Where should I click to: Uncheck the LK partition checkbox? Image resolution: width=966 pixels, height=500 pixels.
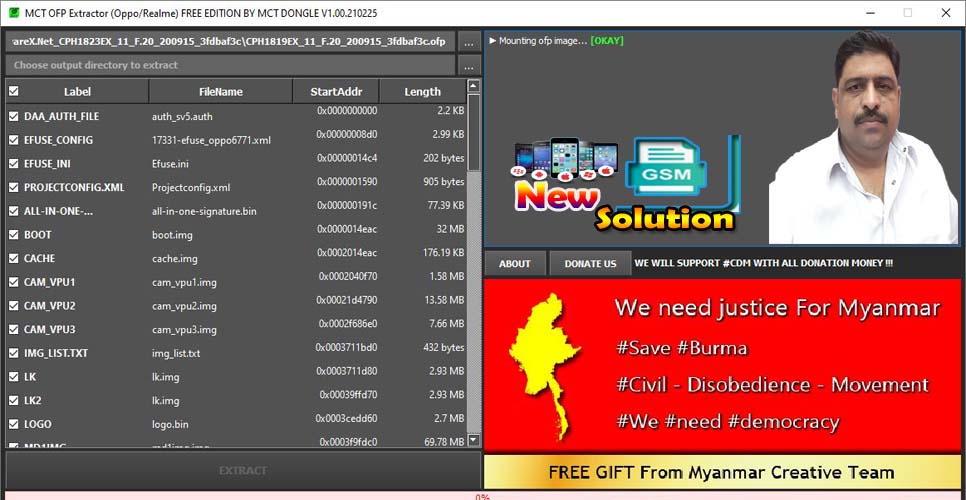pyautogui.click(x=14, y=377)
